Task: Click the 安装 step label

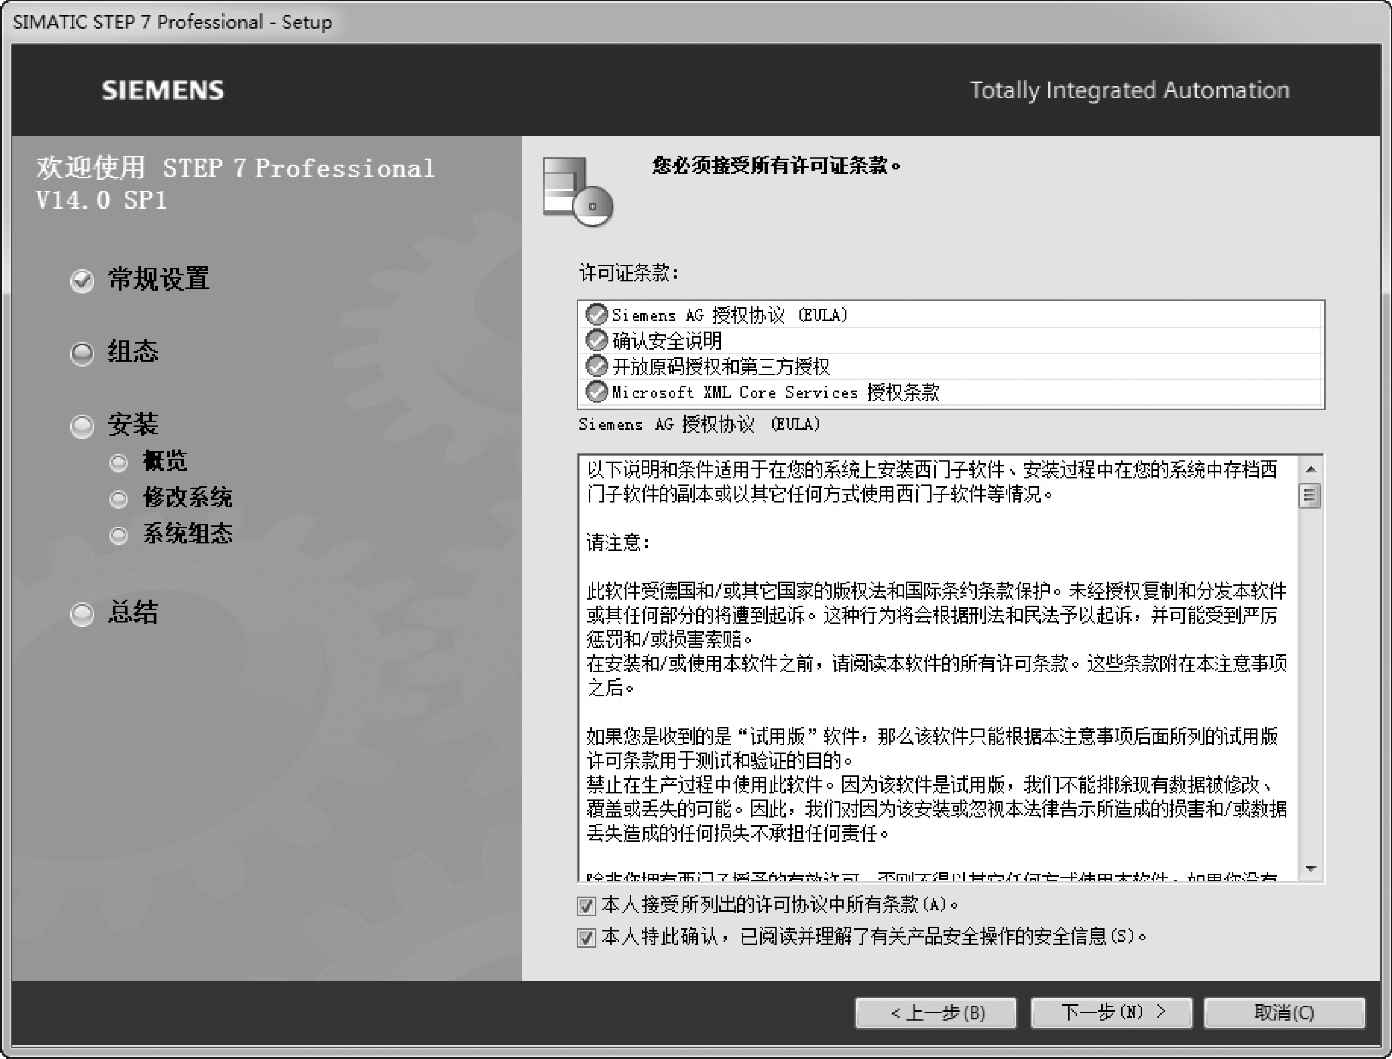Action: coord(133,425)
